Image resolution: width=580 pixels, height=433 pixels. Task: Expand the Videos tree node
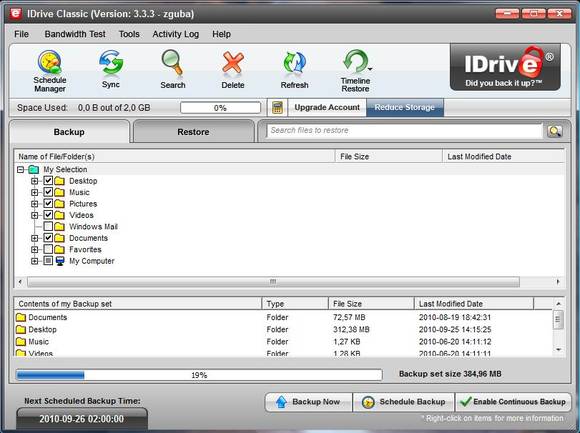pyautogui.click(x=34, y=215)
